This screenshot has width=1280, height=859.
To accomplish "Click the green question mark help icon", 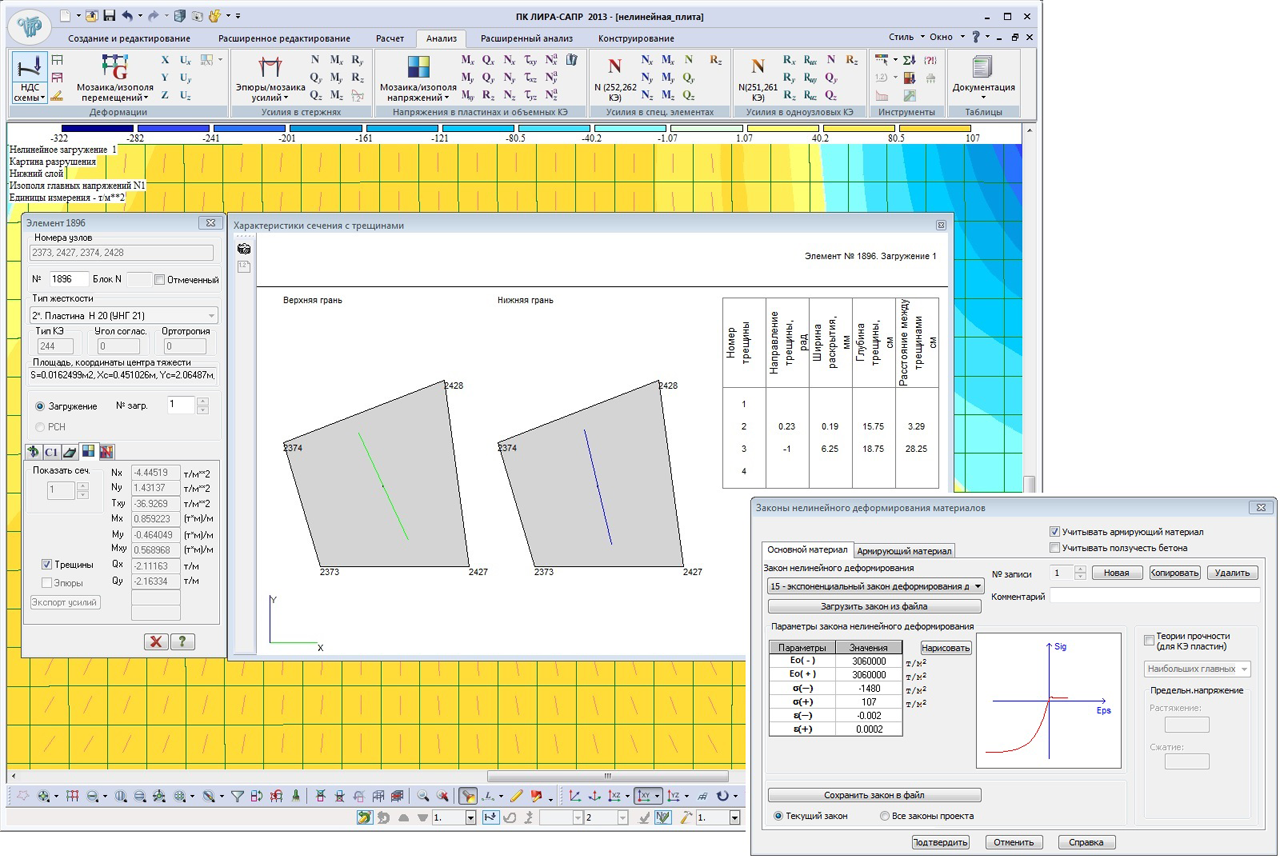I will pos(182,642).
